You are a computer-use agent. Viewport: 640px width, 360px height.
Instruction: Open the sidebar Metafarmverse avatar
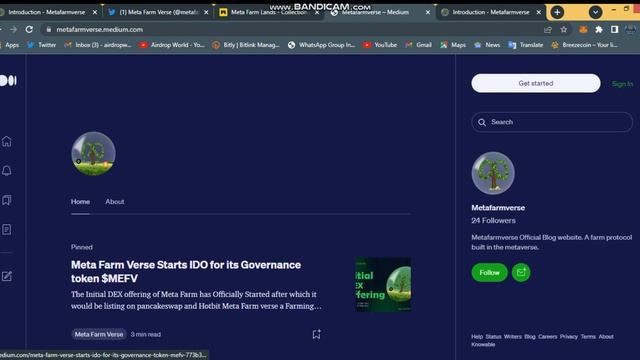tap(493, 173)
